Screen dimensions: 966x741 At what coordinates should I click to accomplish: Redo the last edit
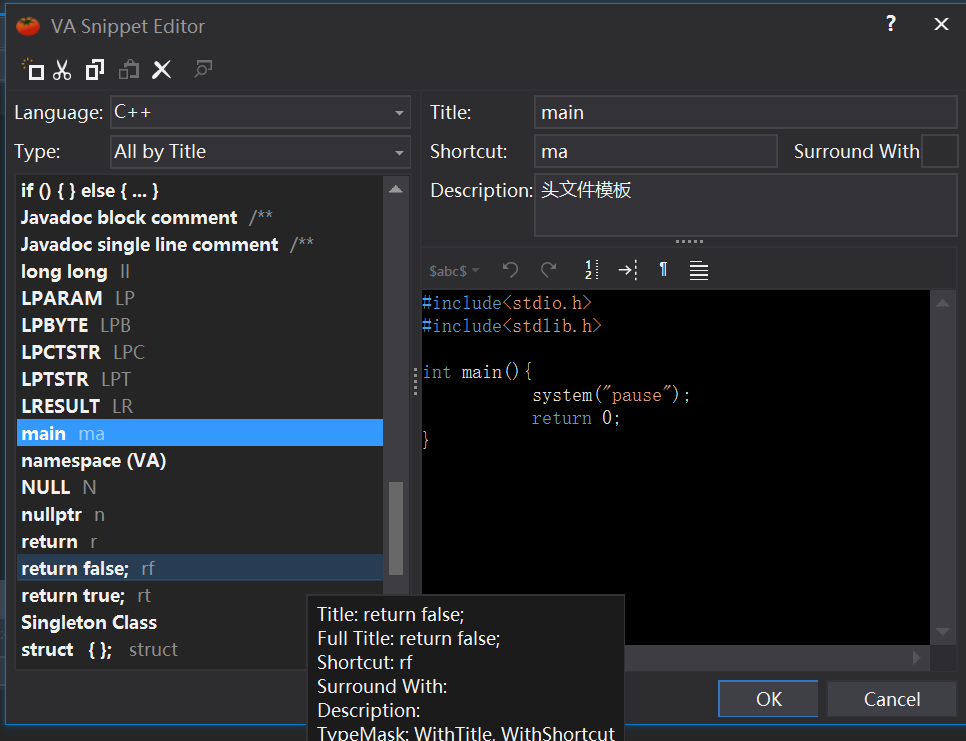point(548,270)
